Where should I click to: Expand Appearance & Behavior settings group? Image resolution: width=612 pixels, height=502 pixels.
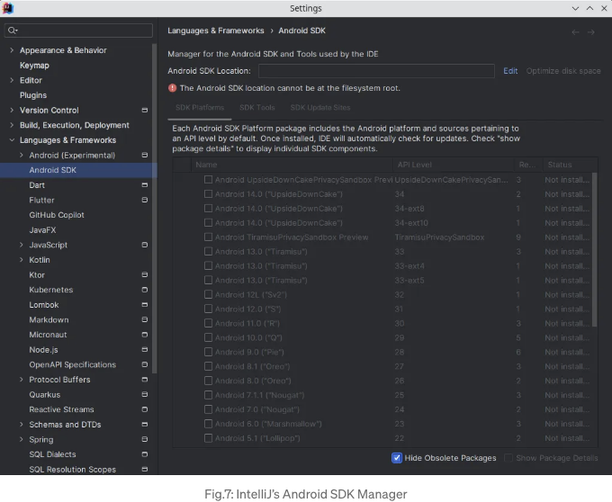coord(12,50)
